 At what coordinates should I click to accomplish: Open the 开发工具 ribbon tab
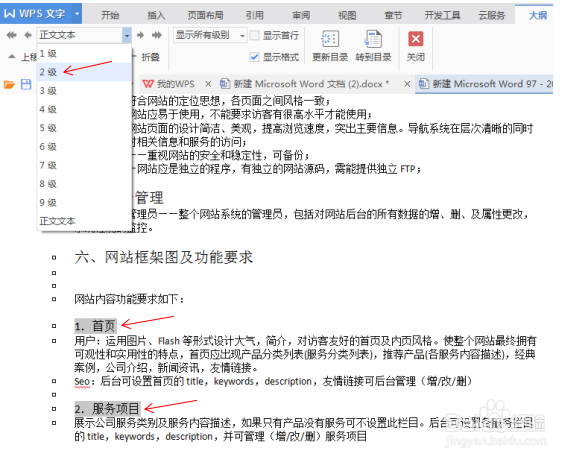tap(442, 15)
